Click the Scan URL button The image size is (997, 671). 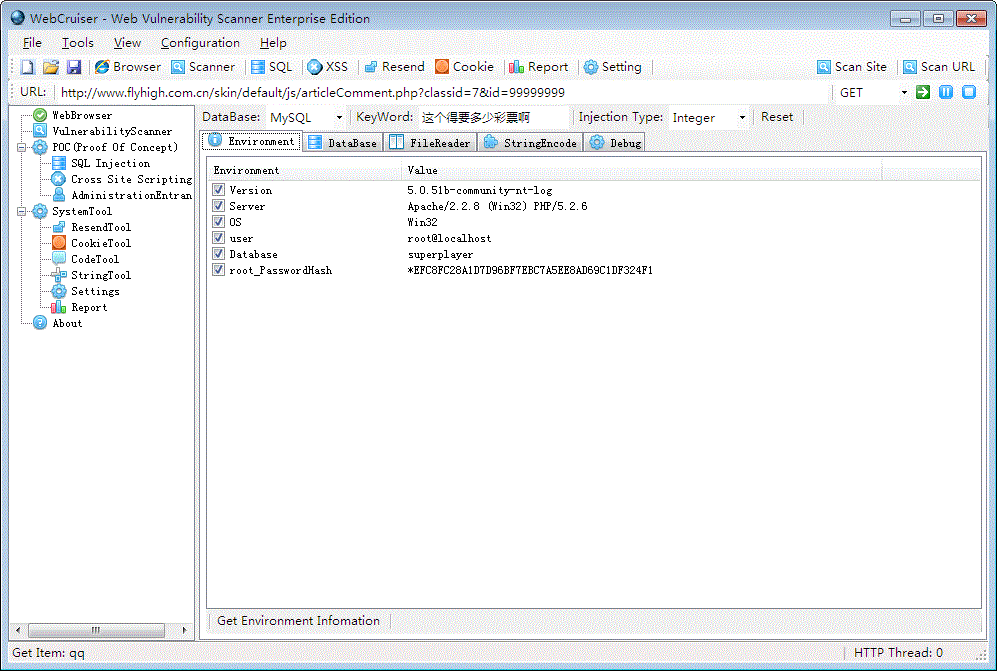coord(939,67)
